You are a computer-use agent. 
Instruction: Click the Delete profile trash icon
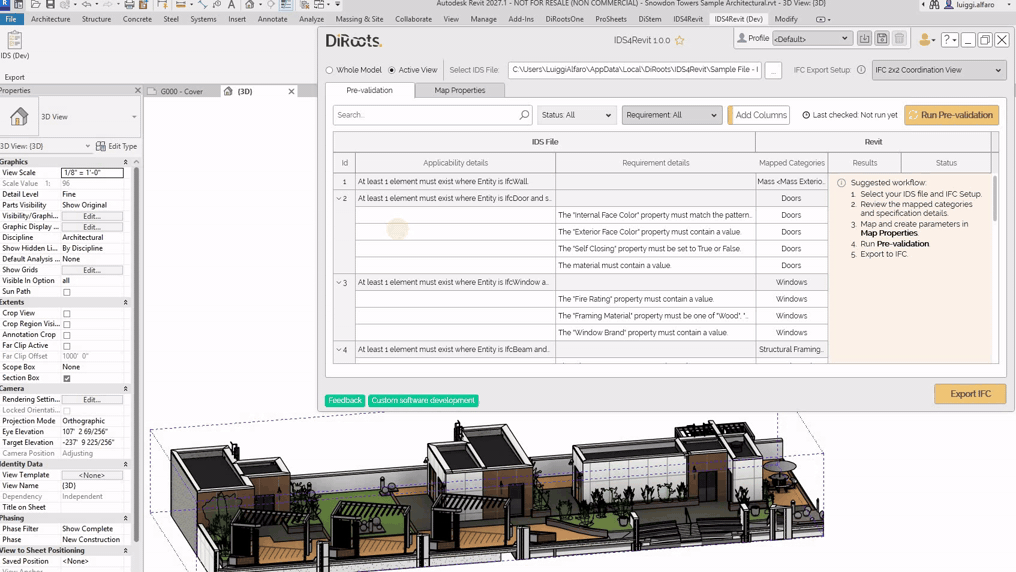tap(899, 39)
